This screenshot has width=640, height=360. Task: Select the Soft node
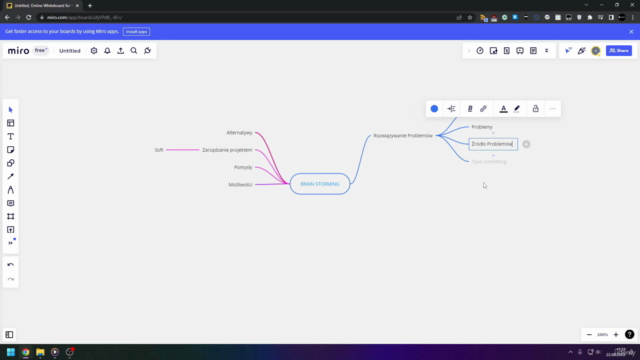(x=159, y=150)
